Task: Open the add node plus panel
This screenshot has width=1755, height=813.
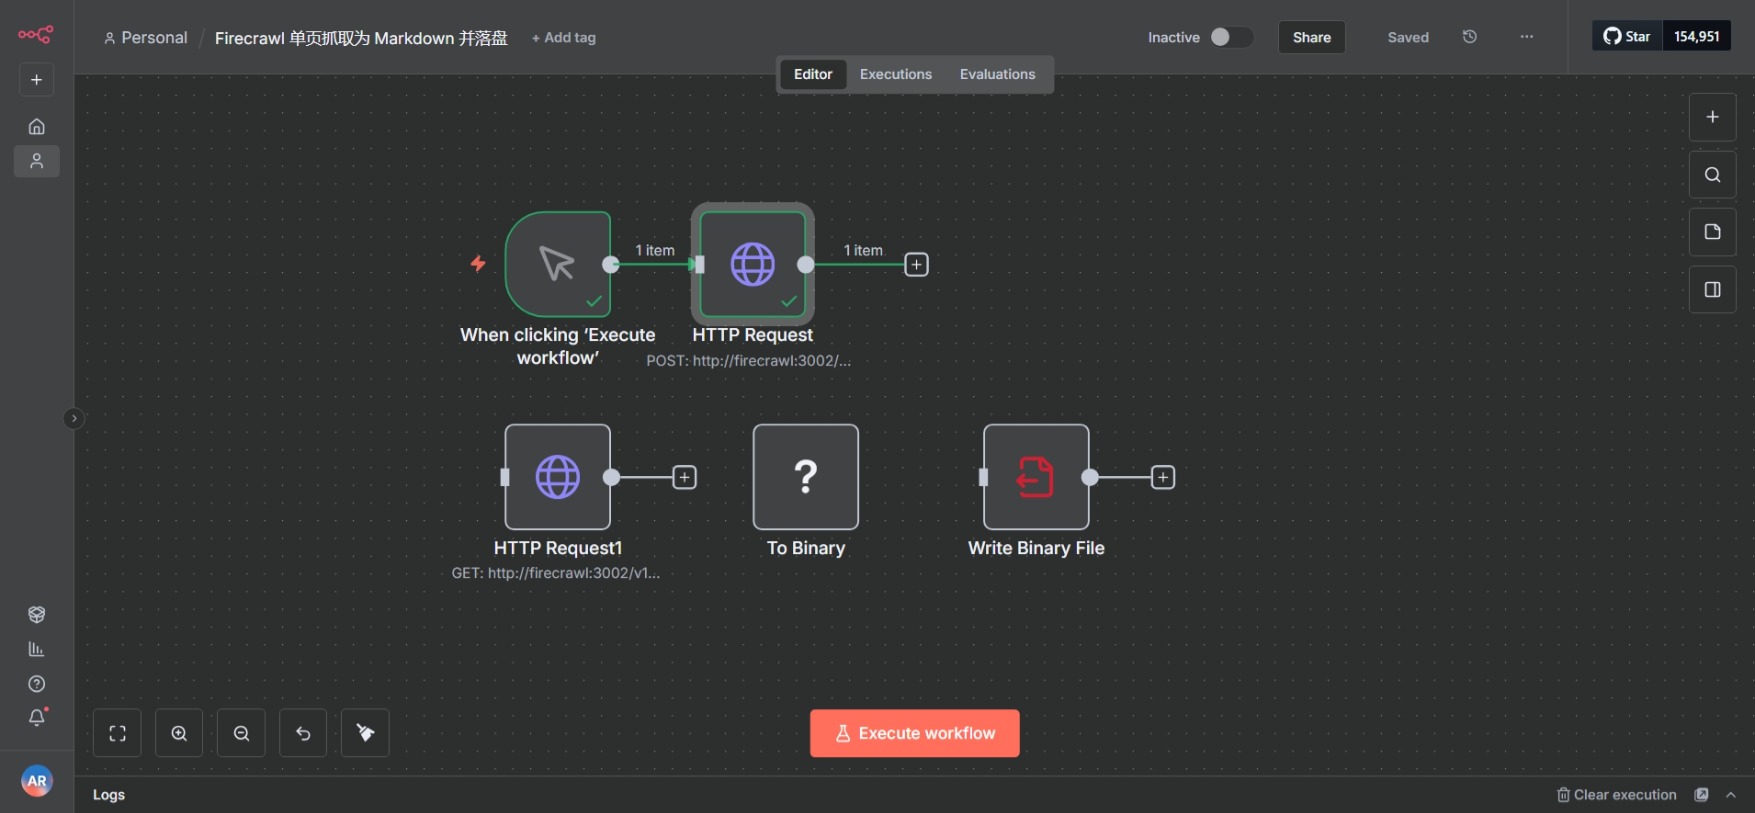Action: (x=1712, y=117)
